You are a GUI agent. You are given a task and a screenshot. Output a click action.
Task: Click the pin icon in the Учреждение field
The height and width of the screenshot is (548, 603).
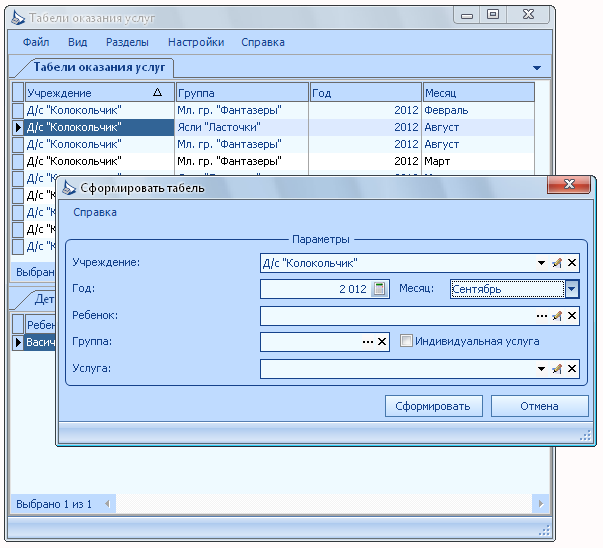coord(556,263)
